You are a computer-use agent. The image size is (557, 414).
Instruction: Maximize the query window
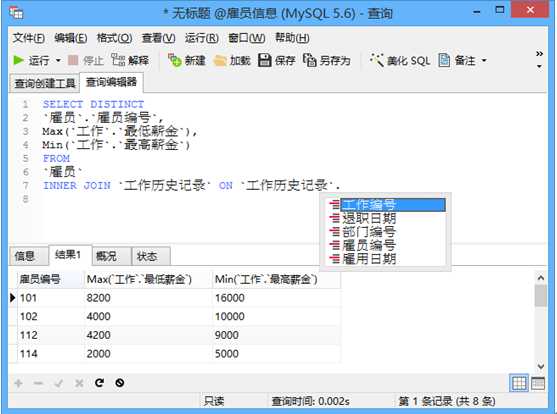click(500, 10)
